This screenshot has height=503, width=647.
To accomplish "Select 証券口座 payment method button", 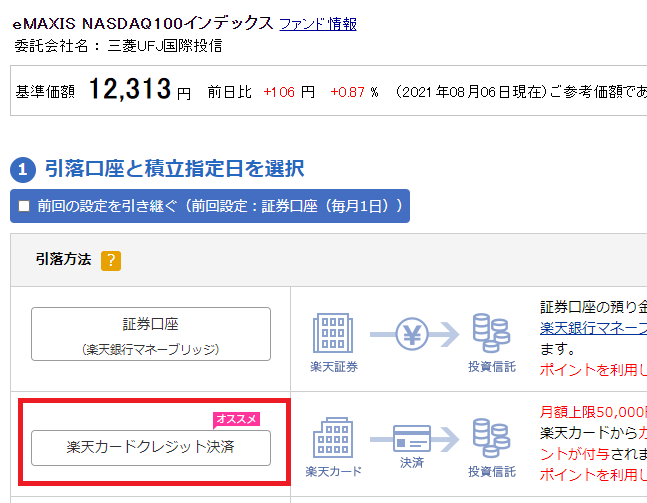I will [151, 334].
